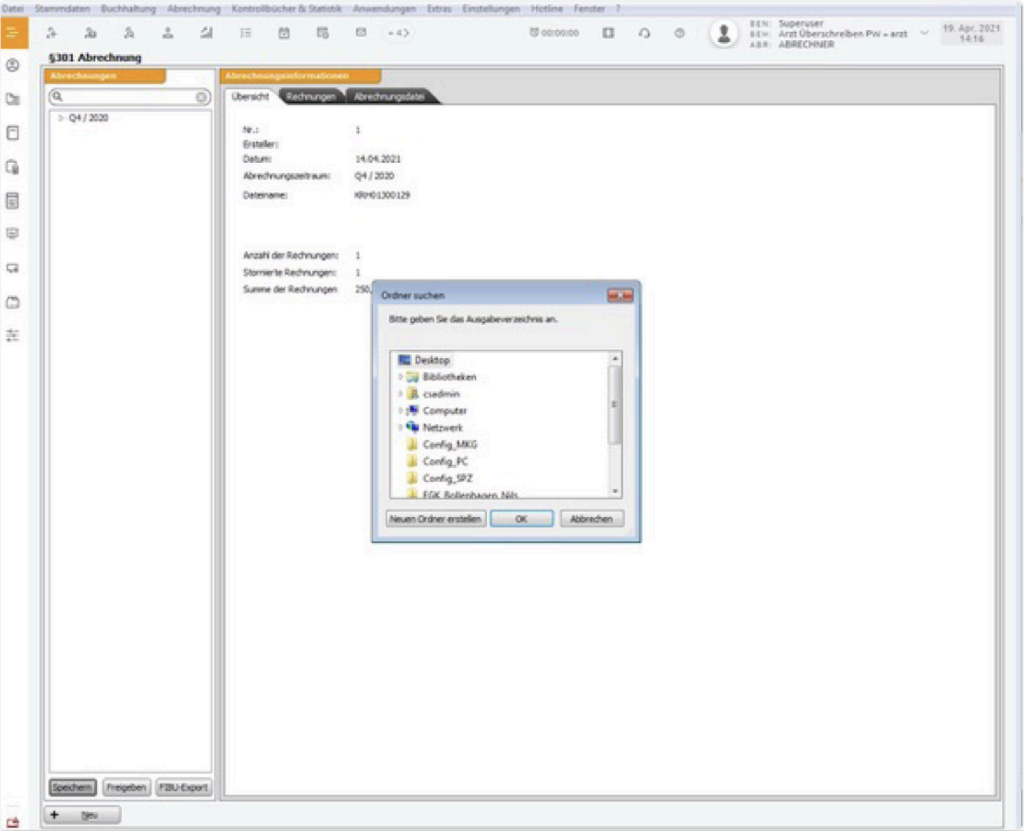
Task: Open the Fenster menu
Action: pyautogui.click(x=589, y=8)
